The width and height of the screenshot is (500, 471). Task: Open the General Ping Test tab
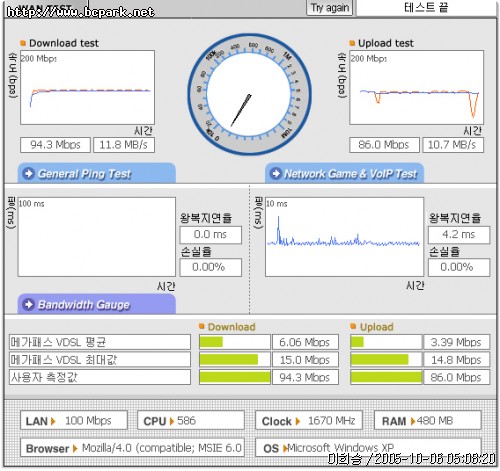tap(97, 173)
